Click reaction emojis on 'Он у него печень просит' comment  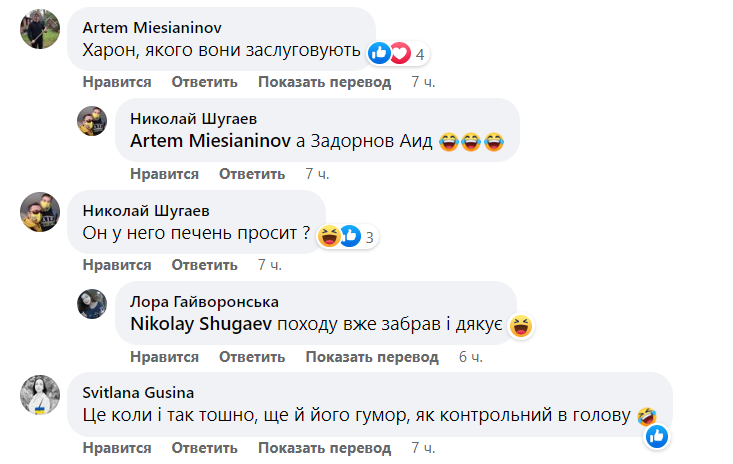tap(339, 237)
